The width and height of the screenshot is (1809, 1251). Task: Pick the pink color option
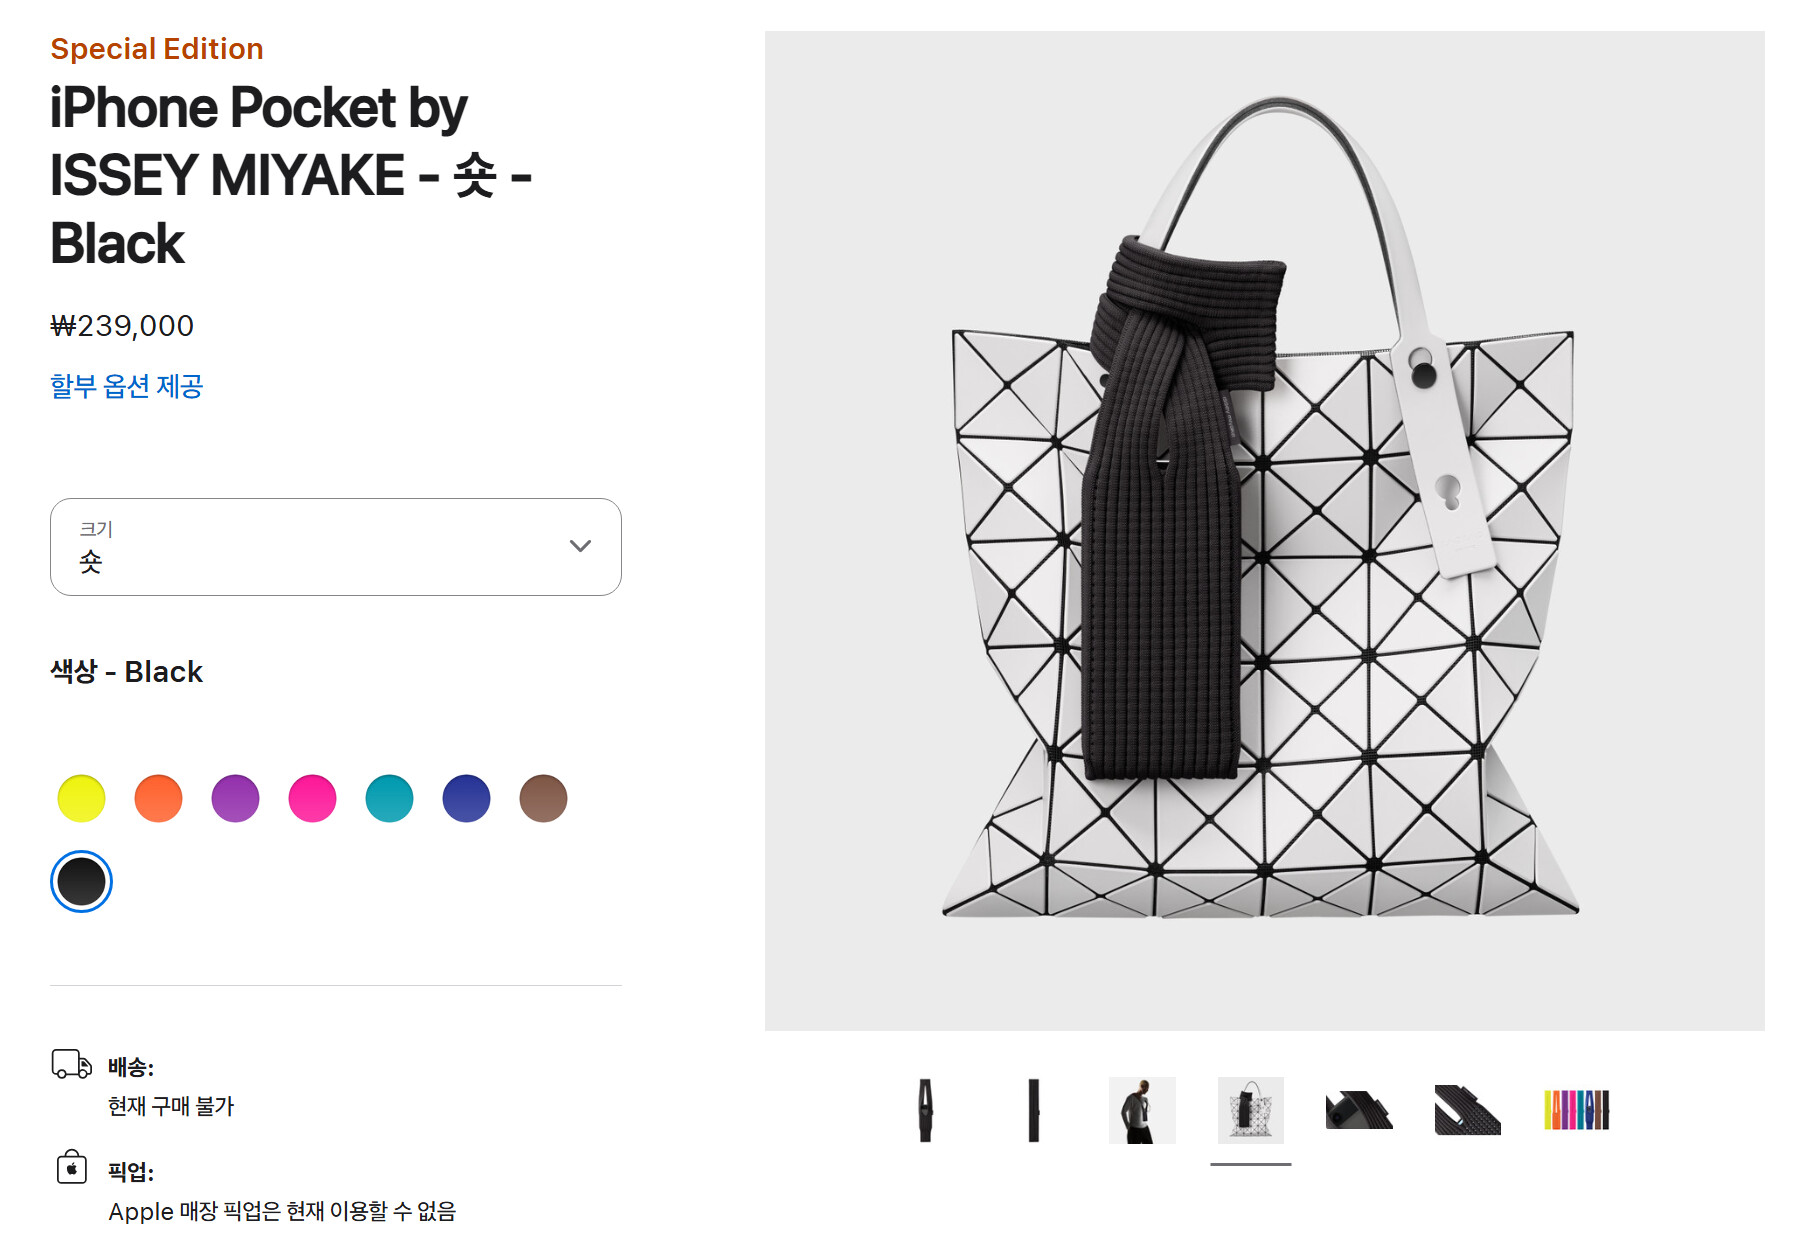(312, 798)
